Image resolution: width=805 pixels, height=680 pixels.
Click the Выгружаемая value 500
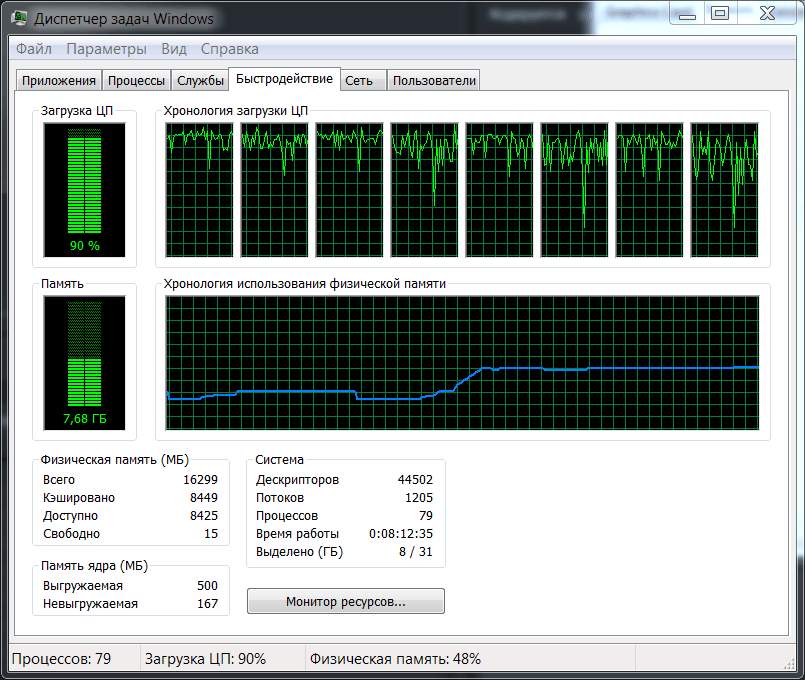[207, 586]
